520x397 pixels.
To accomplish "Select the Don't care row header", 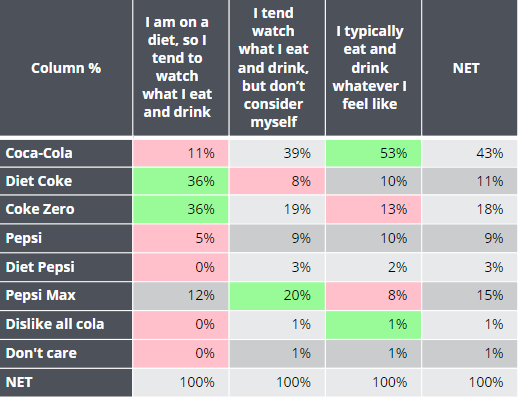I will point(66,354).
